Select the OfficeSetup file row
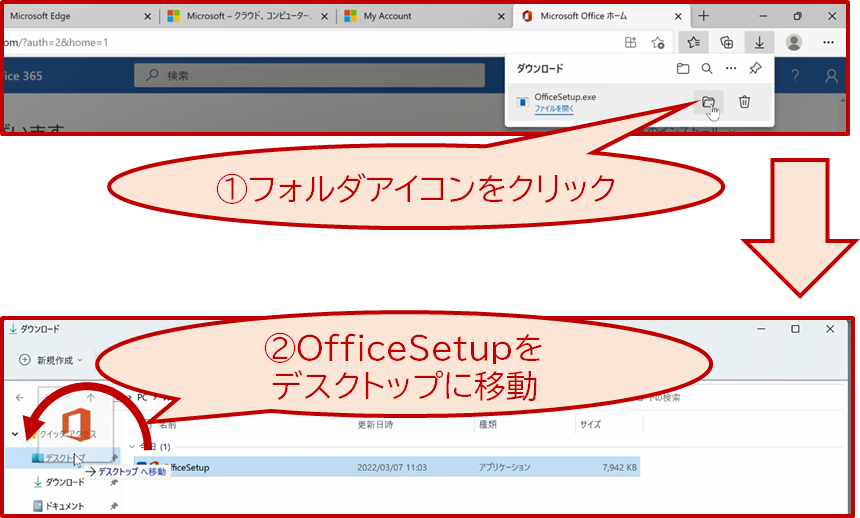 tap(387, 468)
